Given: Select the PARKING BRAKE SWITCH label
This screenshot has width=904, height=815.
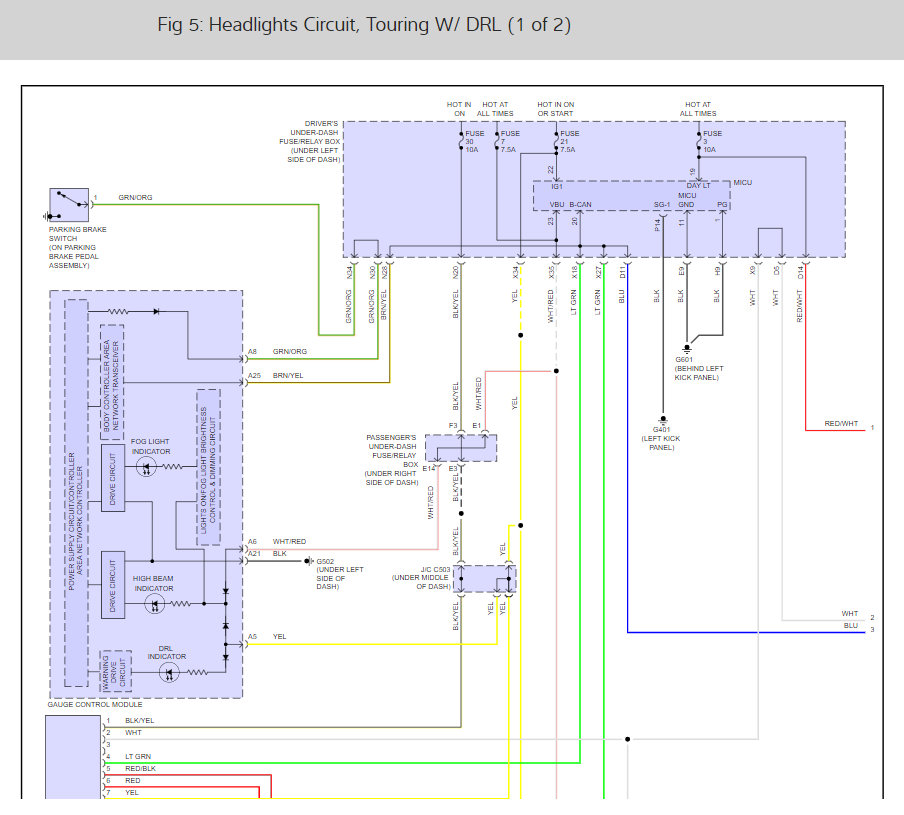Looking at the screenshot, I should pos(77,247).
